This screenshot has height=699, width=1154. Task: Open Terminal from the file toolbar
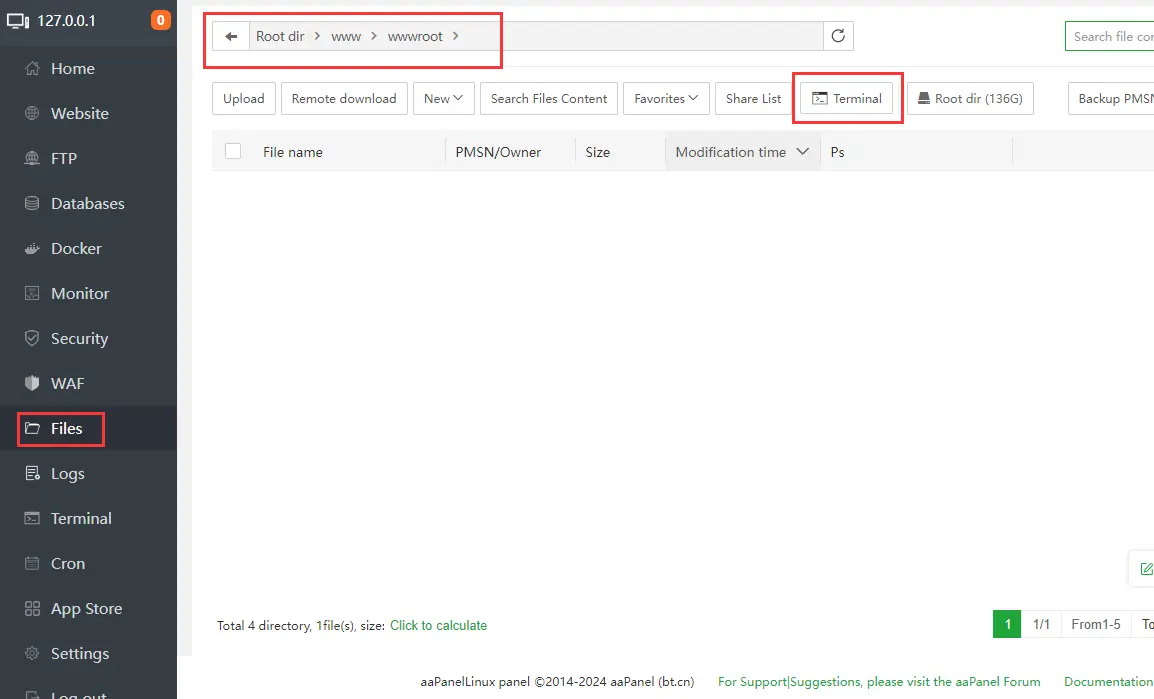click(847, 99)
